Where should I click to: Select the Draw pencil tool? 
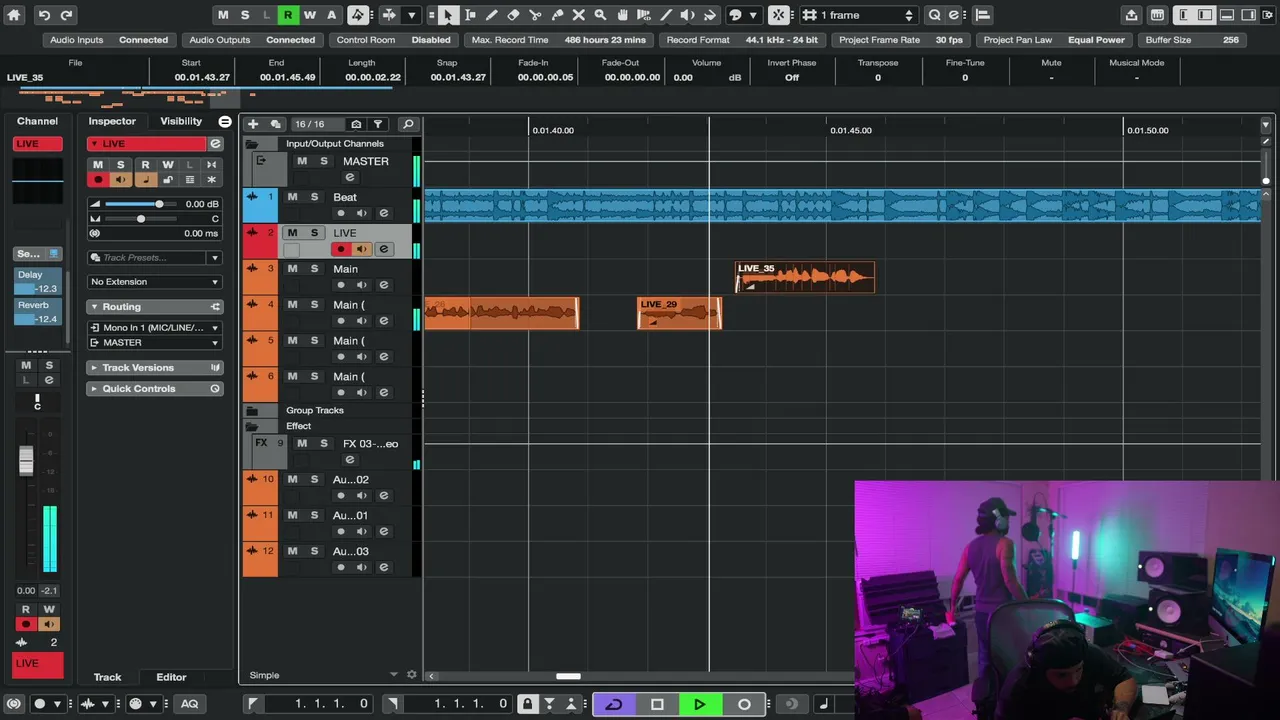[x=491, y=15]
